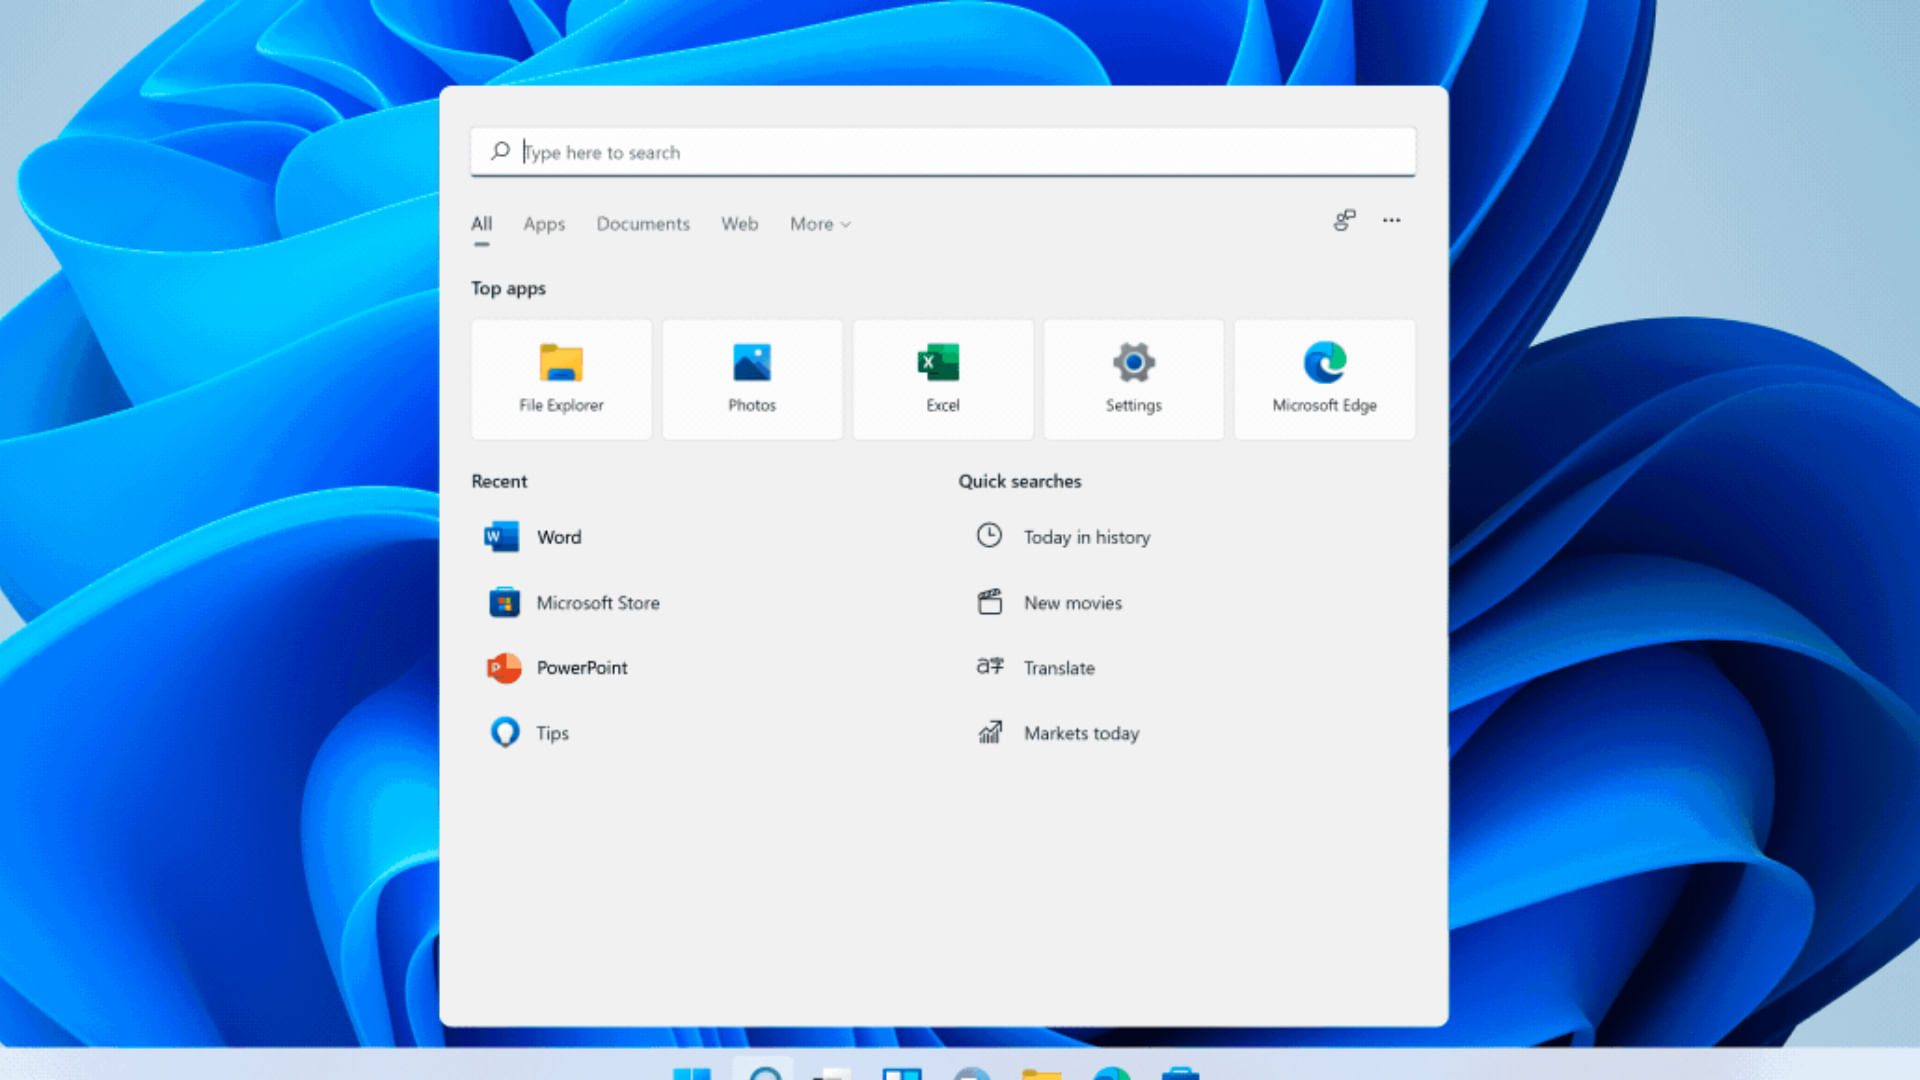Open the ellipsis options menu
This screenshot has height=1080, width=1920.
(x=1392, y=221)
